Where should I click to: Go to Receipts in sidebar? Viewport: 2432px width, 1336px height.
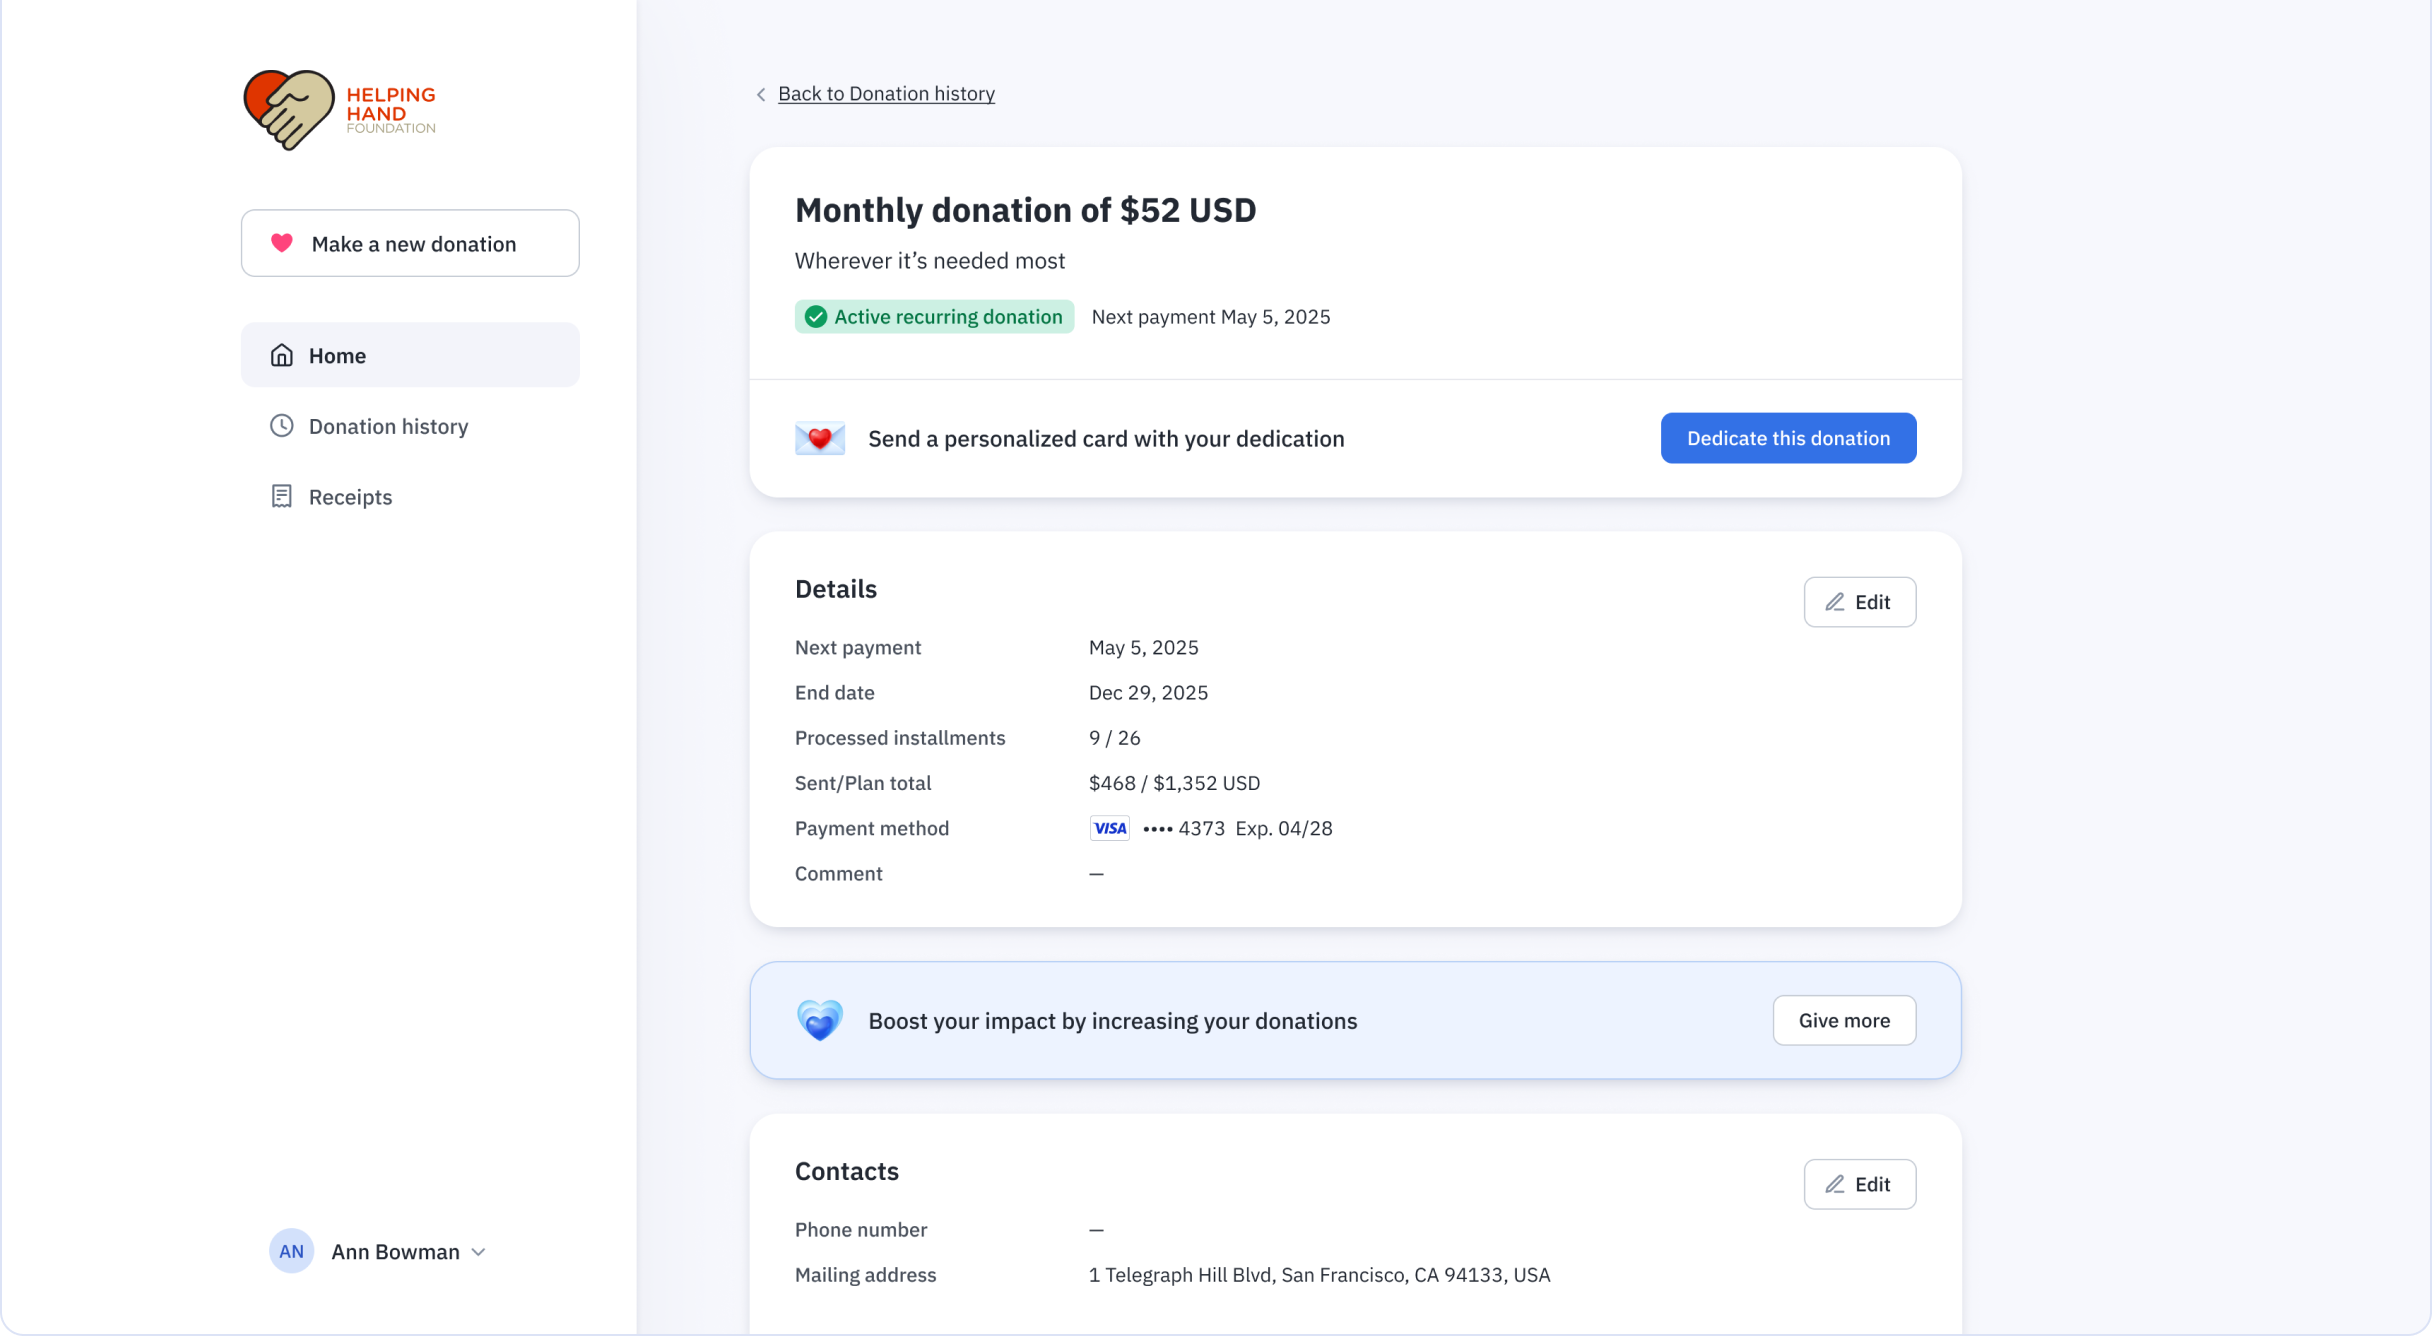(350, 497)
